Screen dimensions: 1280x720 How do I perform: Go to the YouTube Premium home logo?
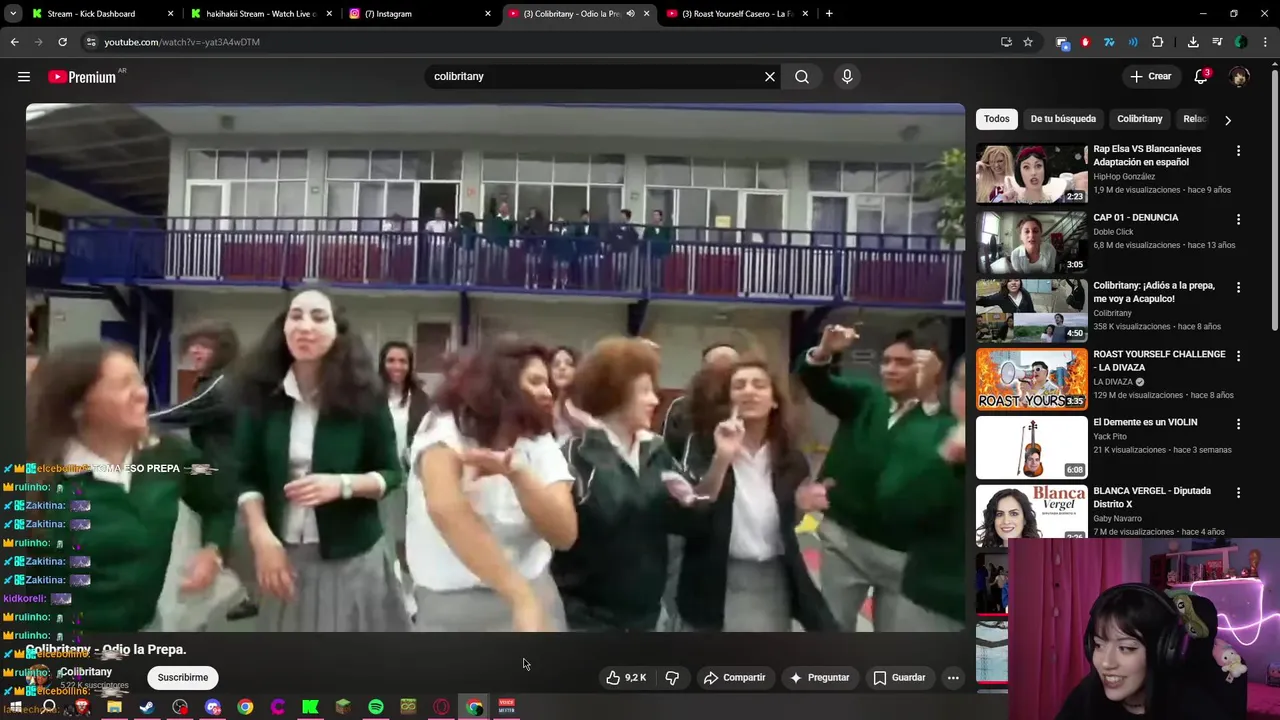click(x=82, y=77)
